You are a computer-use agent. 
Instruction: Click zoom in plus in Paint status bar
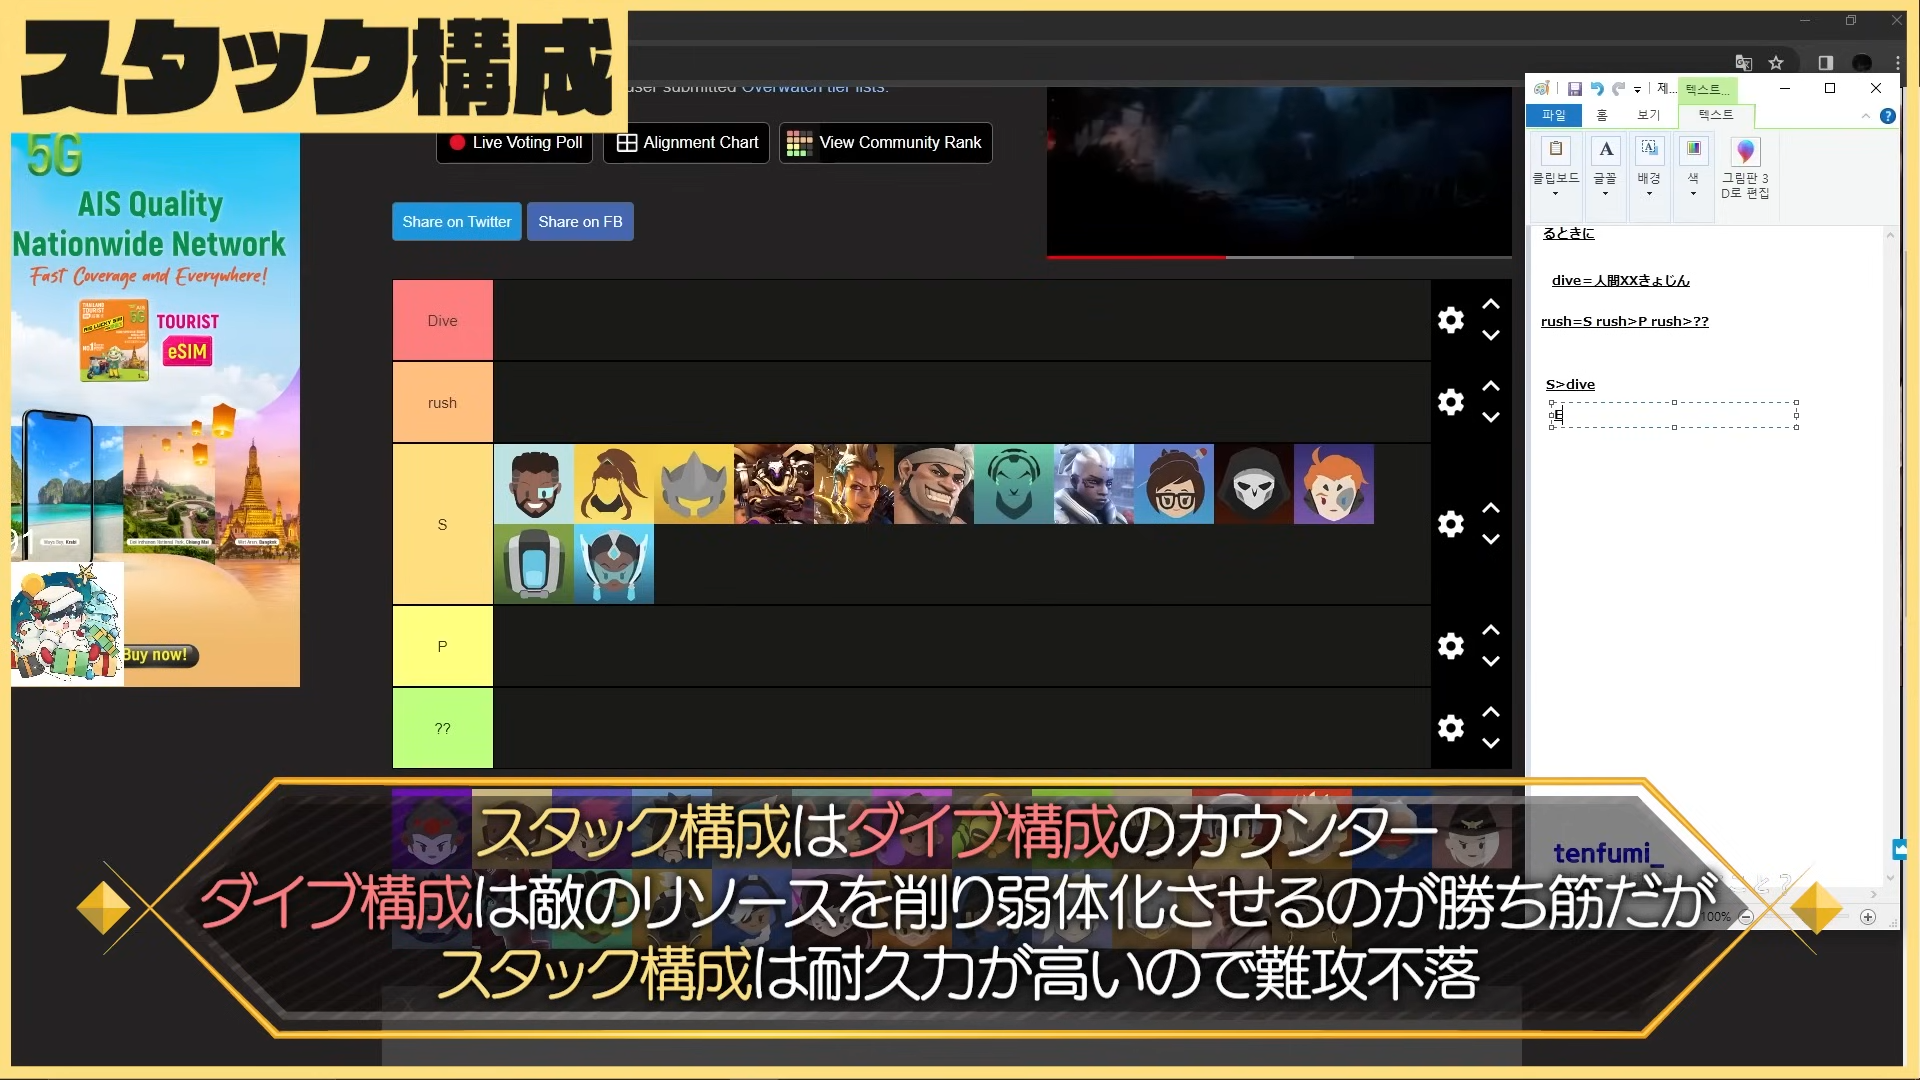point(1868,917)
